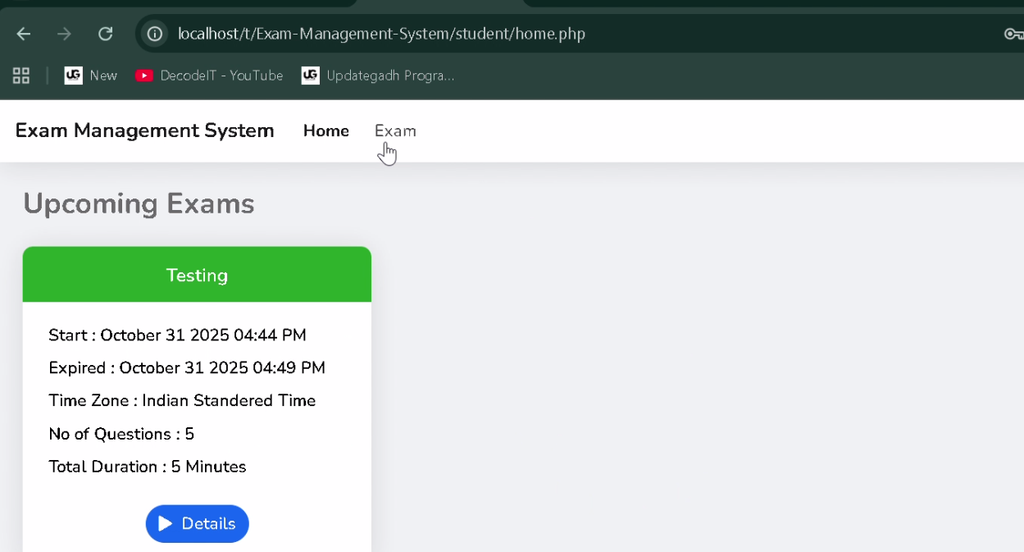Screen dimensions: 1024x552
Task: Go back using the browser back arrow
Action: pos(24,34)
